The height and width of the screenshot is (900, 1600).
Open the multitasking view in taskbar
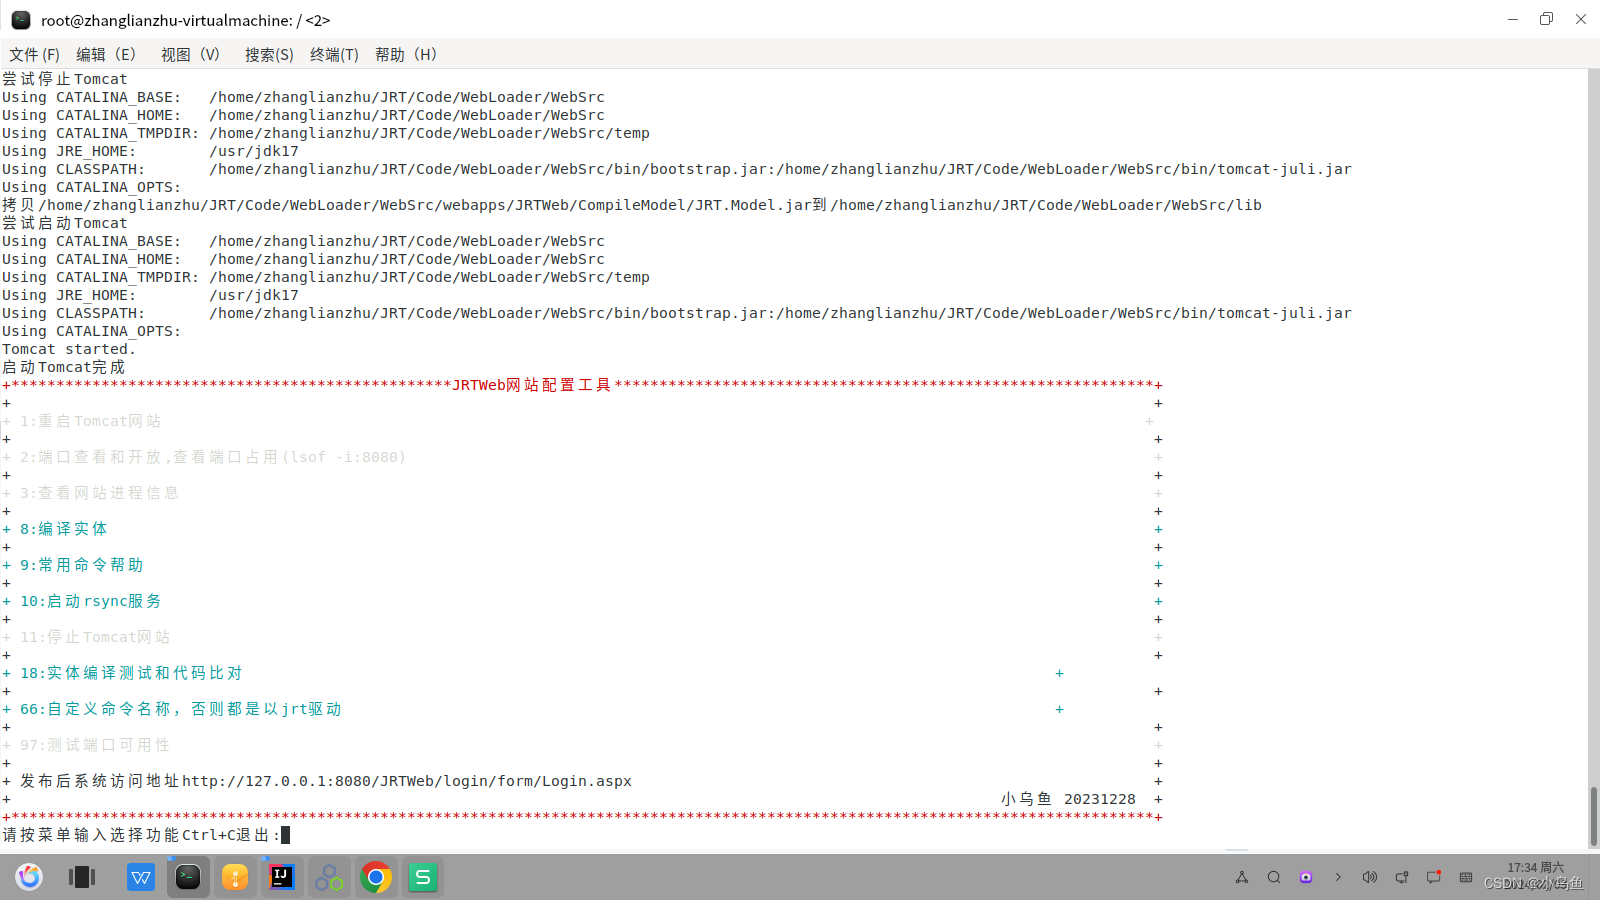(x=82, y=877)
